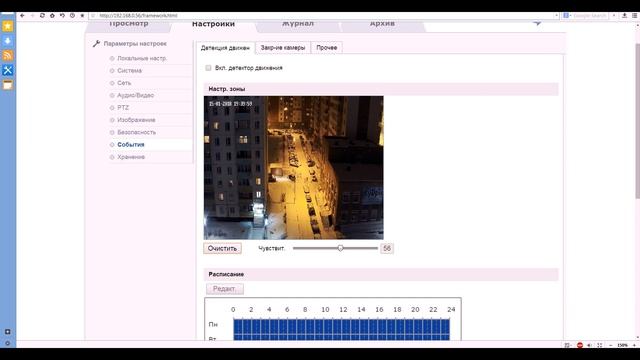Open the downloads panel in the sidebar
The height and width of the screenshot is (360, 640).
8,41
